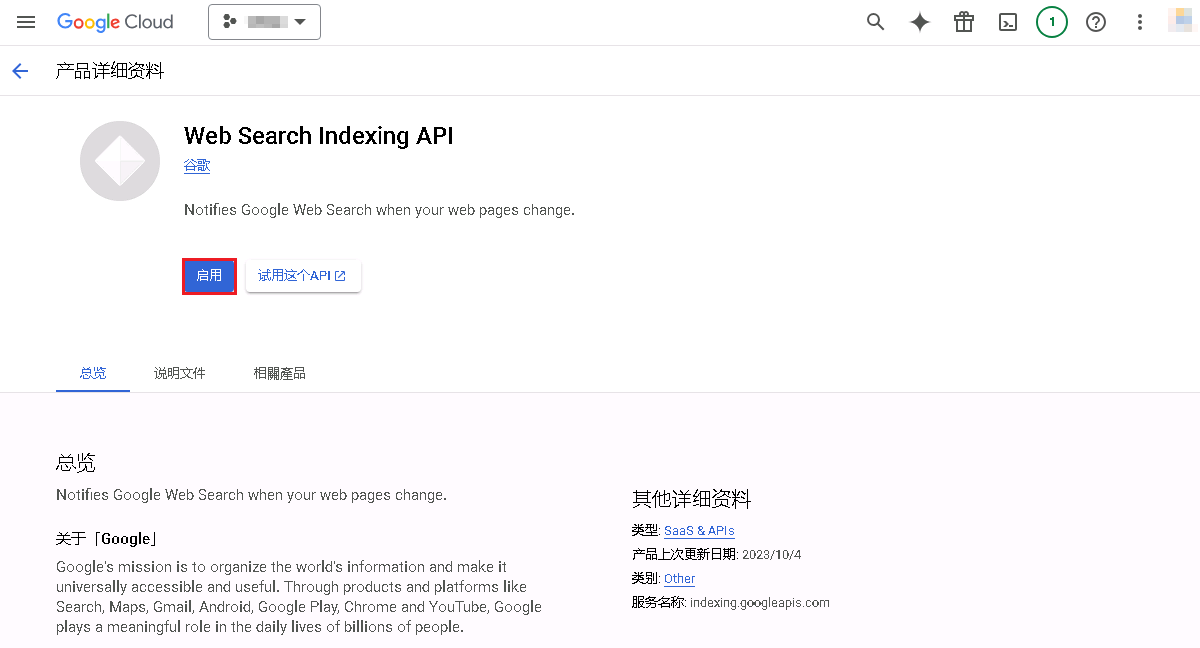Open the Other category link

(679, 579)
